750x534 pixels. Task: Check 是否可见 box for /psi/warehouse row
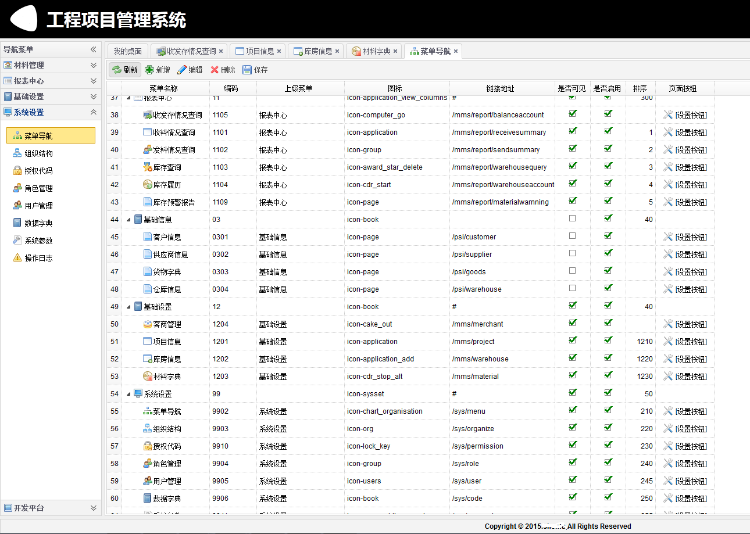click(x=572, y=288)
